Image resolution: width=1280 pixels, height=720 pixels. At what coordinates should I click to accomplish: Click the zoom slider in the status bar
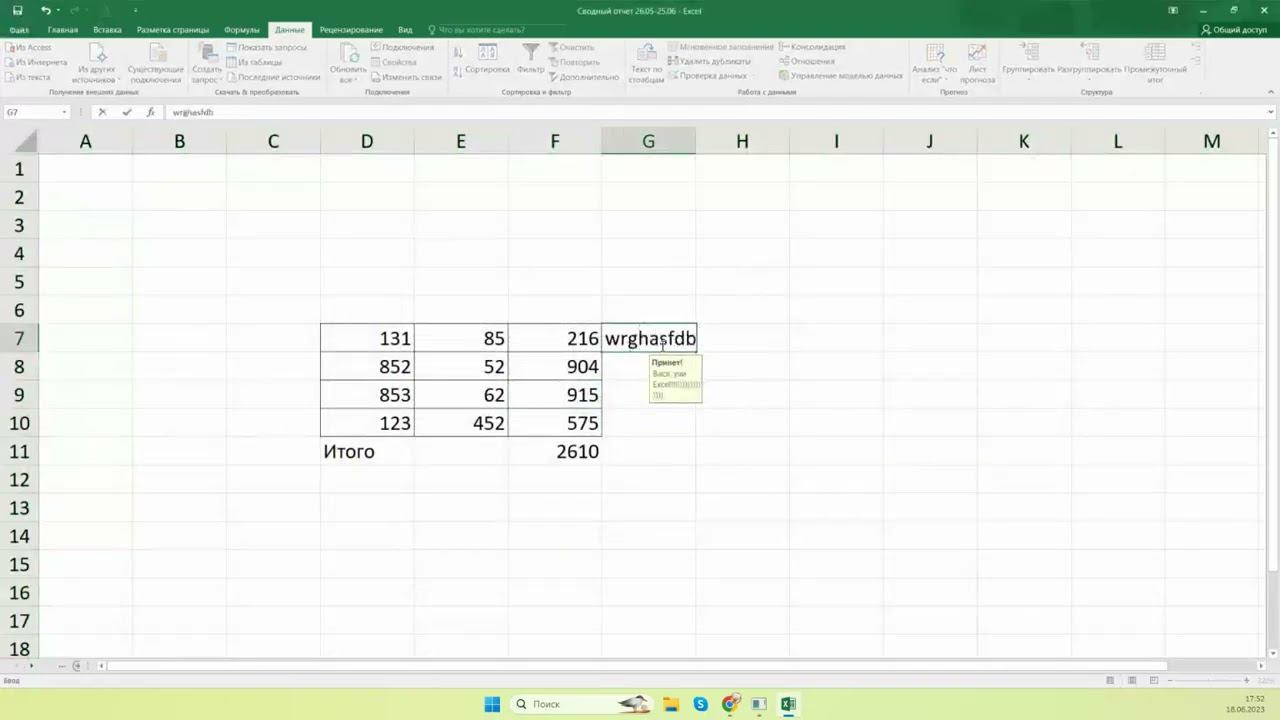(x=1210, y=681)
